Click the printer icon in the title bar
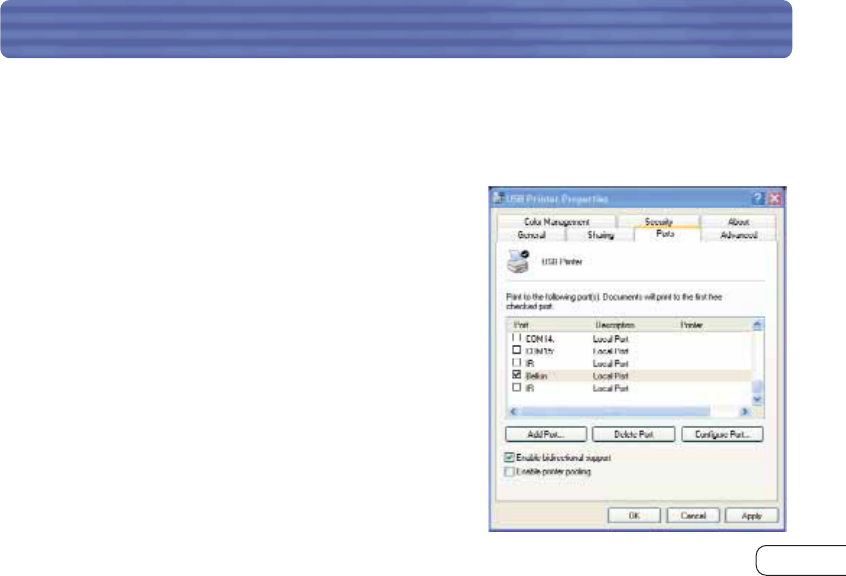Screen dimensions: 846x576 [x=498, y=198]
